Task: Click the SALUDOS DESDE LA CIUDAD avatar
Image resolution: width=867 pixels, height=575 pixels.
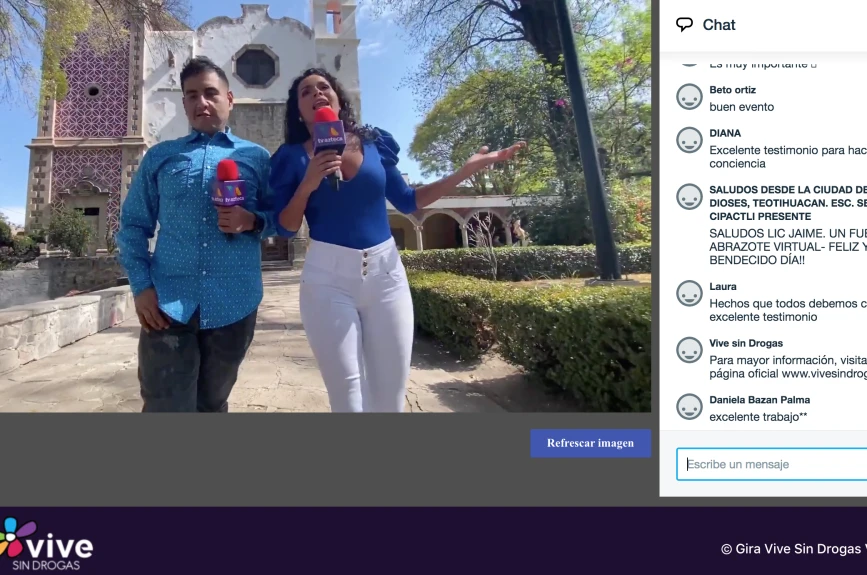Action: pyautogui.click(x=690, y=196)
